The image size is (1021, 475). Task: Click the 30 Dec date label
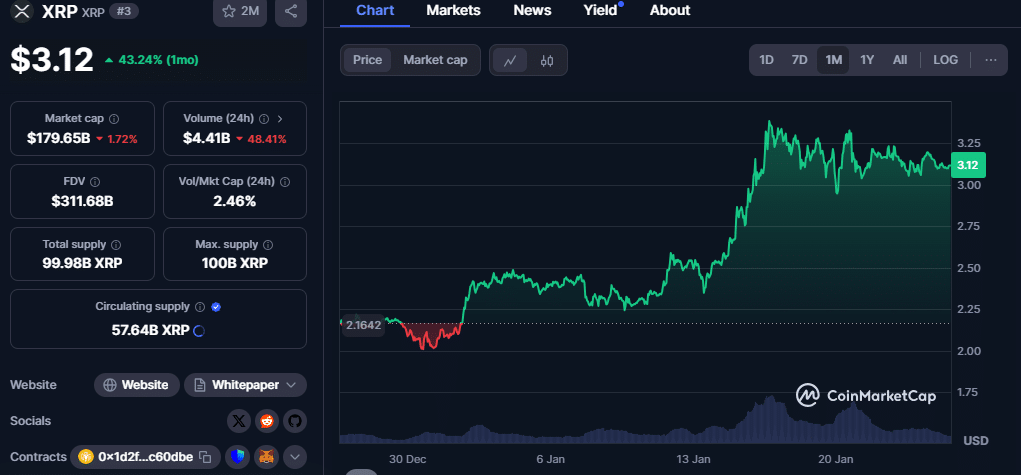pyautogui.click(x=408, y=459)
